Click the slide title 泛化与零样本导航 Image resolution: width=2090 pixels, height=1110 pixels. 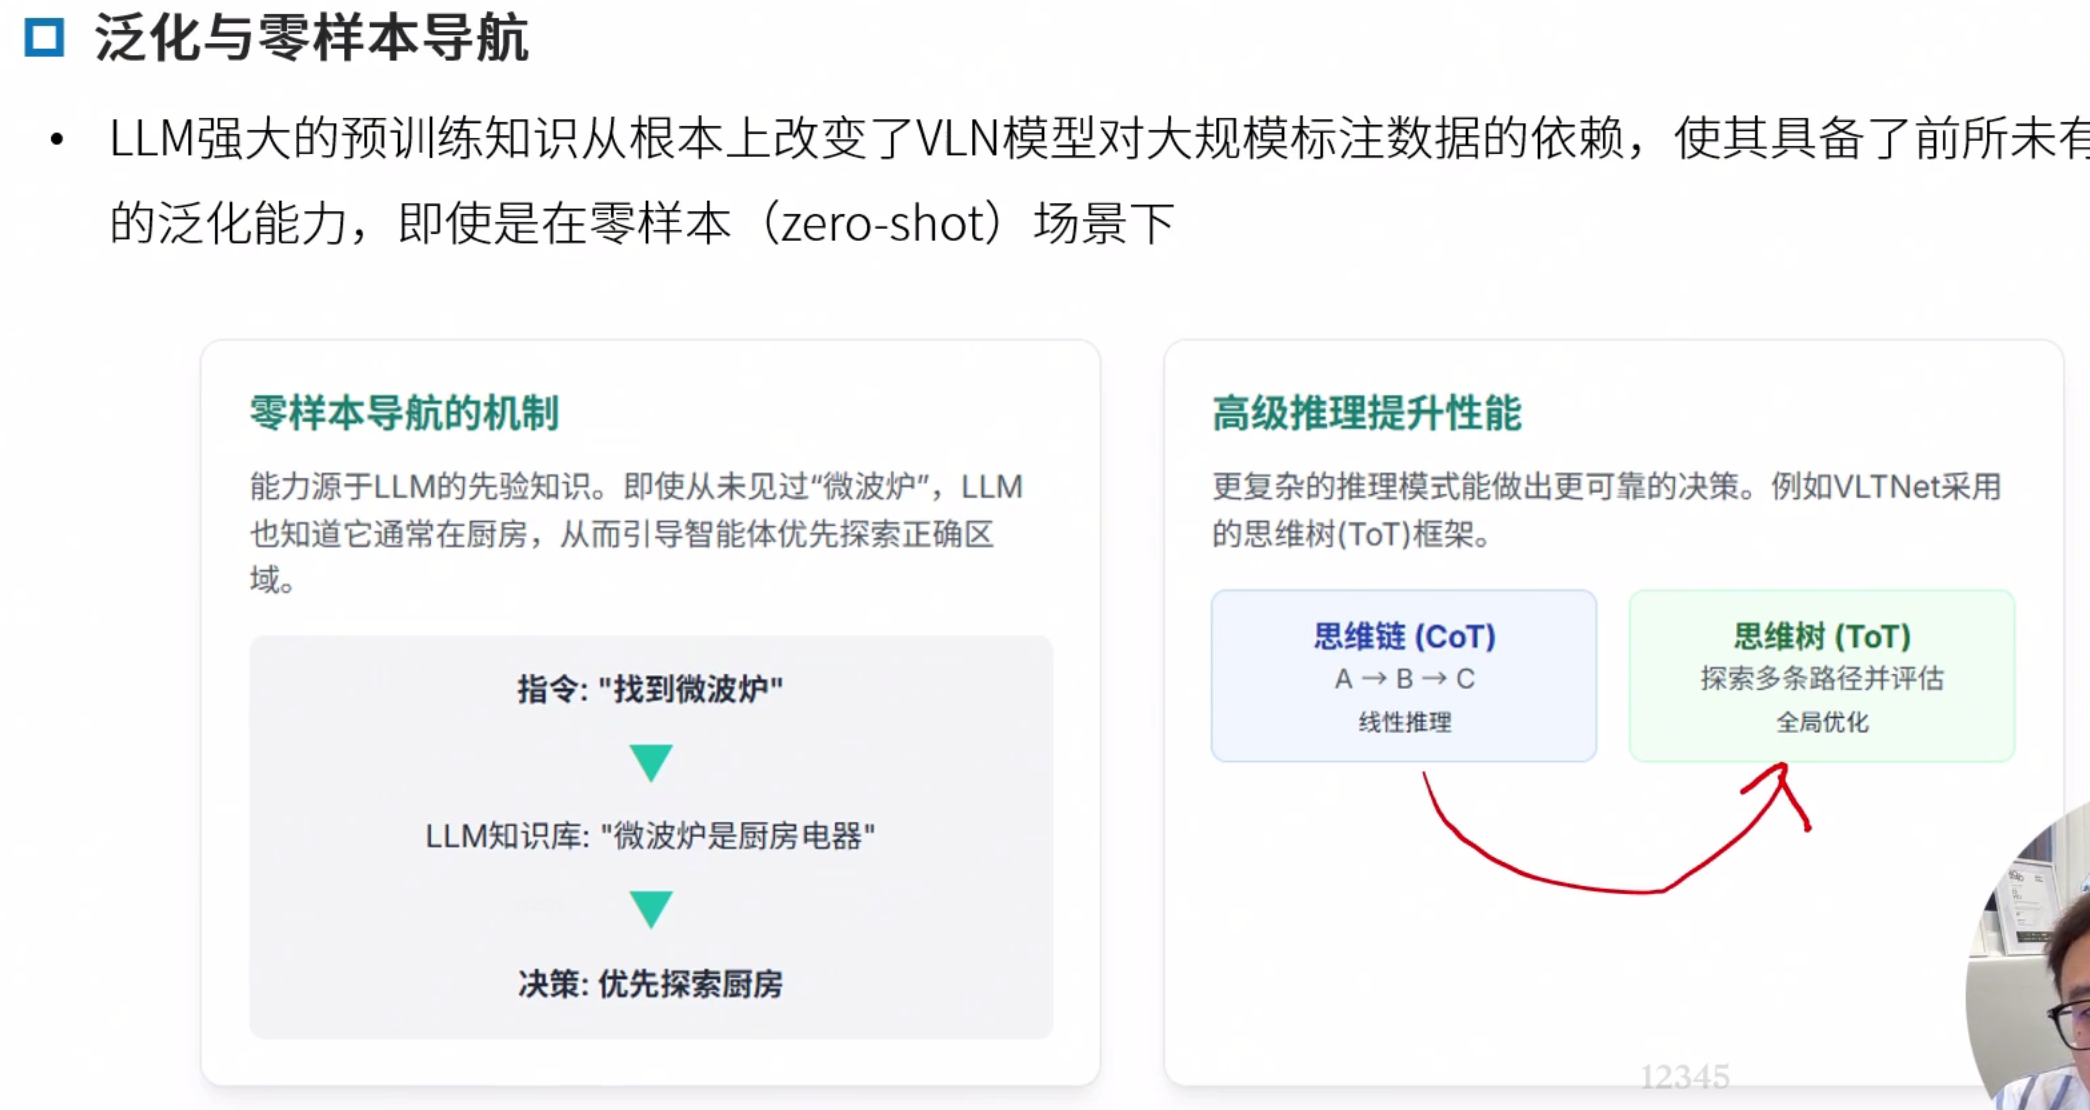311,39
